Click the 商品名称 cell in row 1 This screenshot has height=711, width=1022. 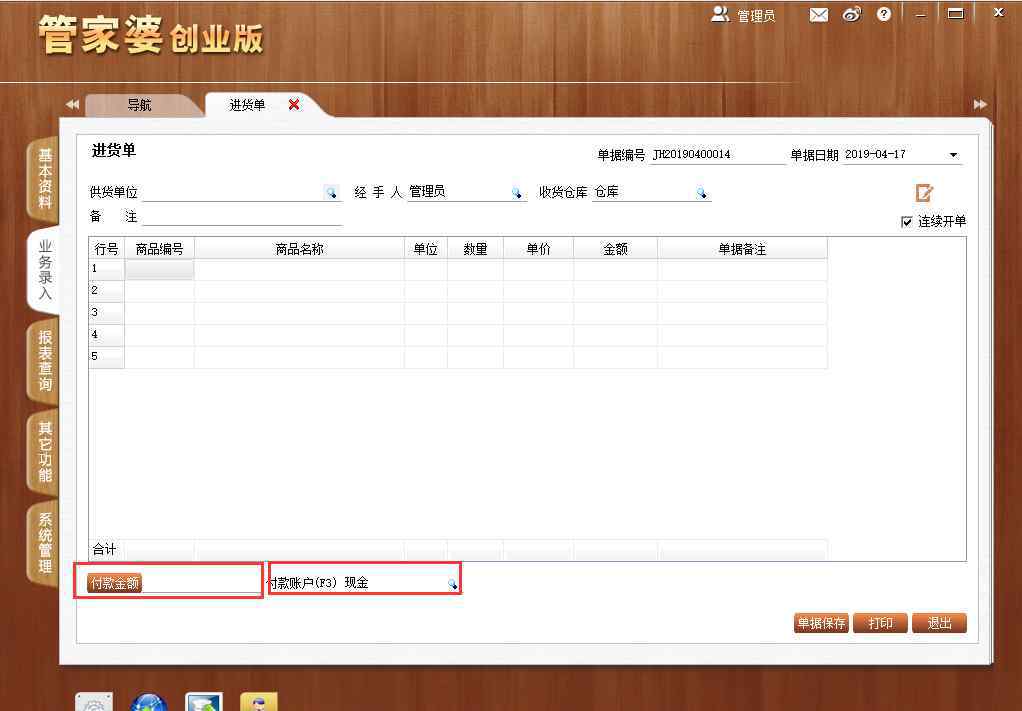(299, 270)
